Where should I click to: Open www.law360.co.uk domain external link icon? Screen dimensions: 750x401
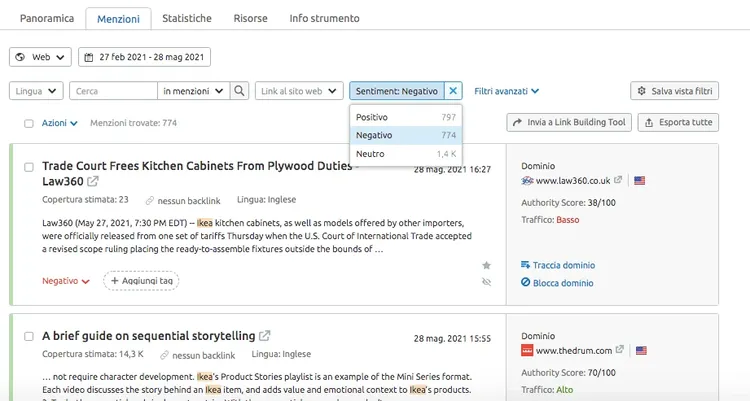(x=618, y=180)
